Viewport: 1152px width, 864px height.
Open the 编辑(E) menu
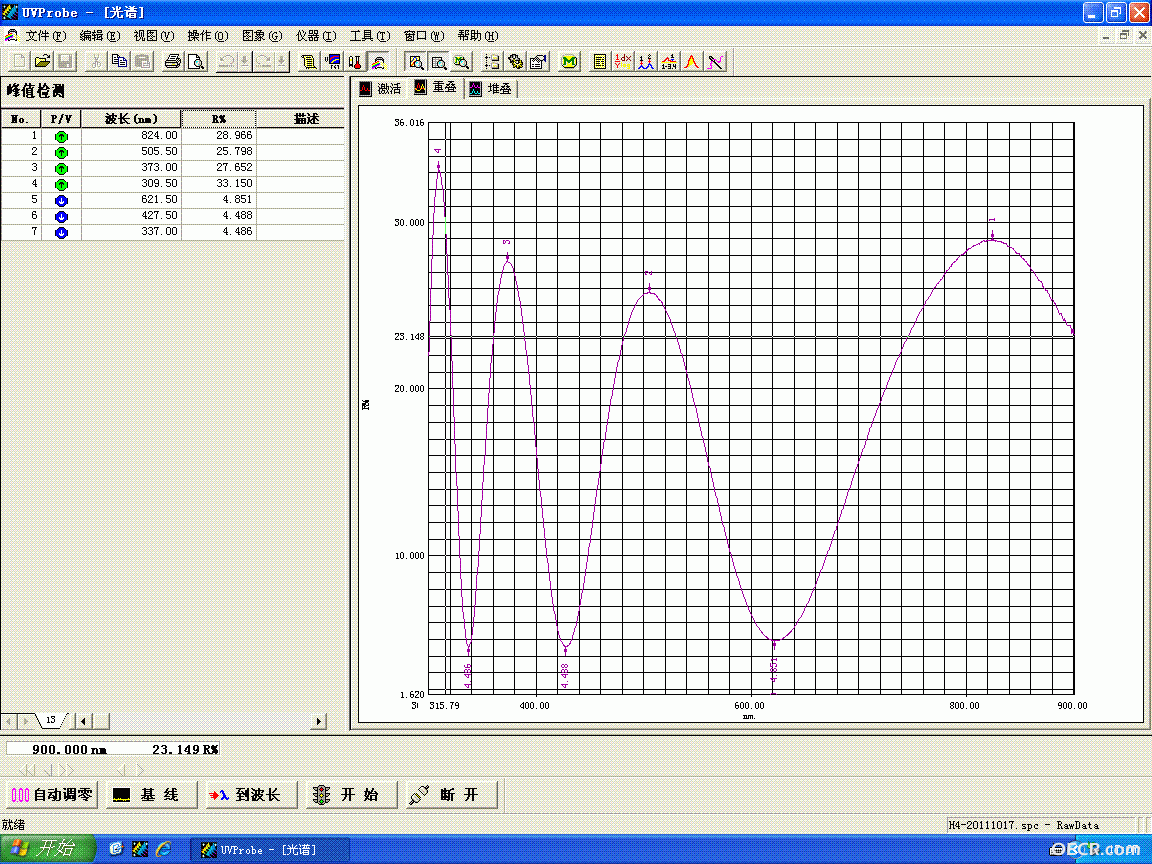(x=99, y=35)
